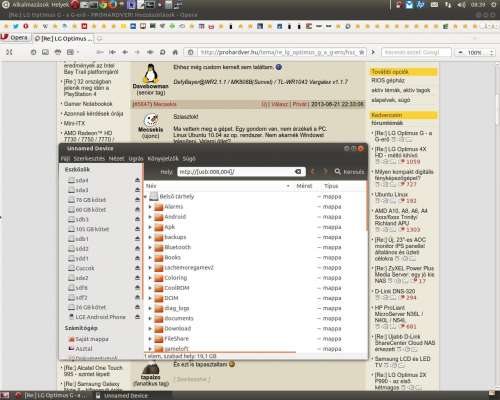Open a new tab in Opera
This screenshot has height=400, width=500.
100,39
